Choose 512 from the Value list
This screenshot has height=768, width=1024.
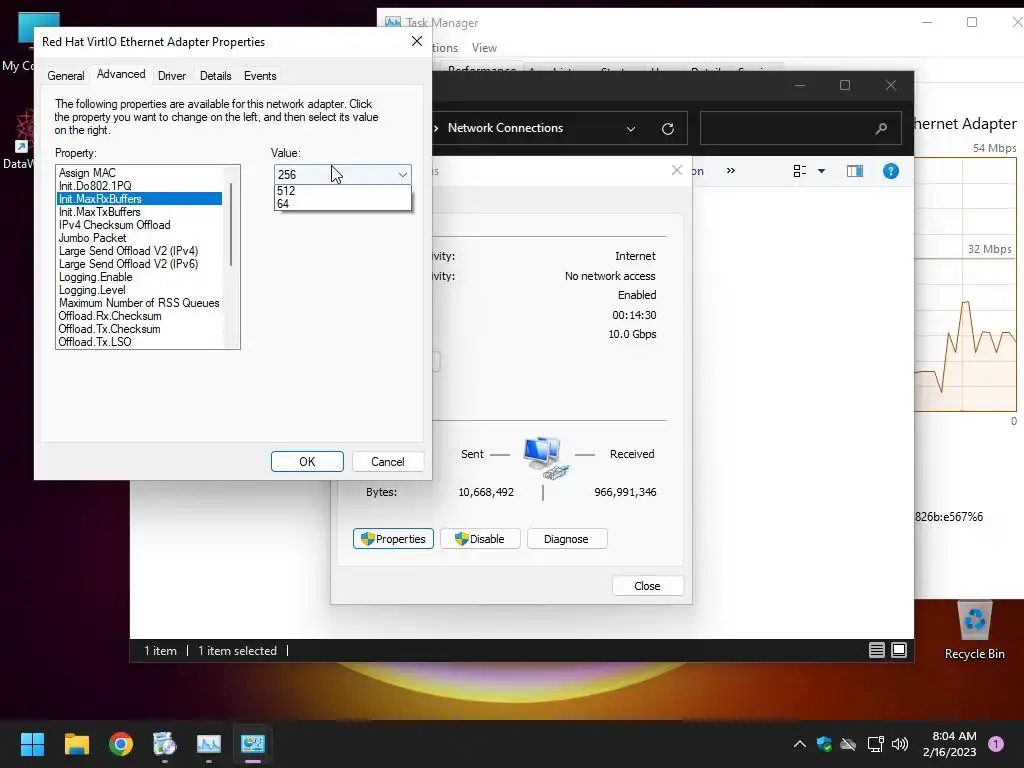pos(343,191)
